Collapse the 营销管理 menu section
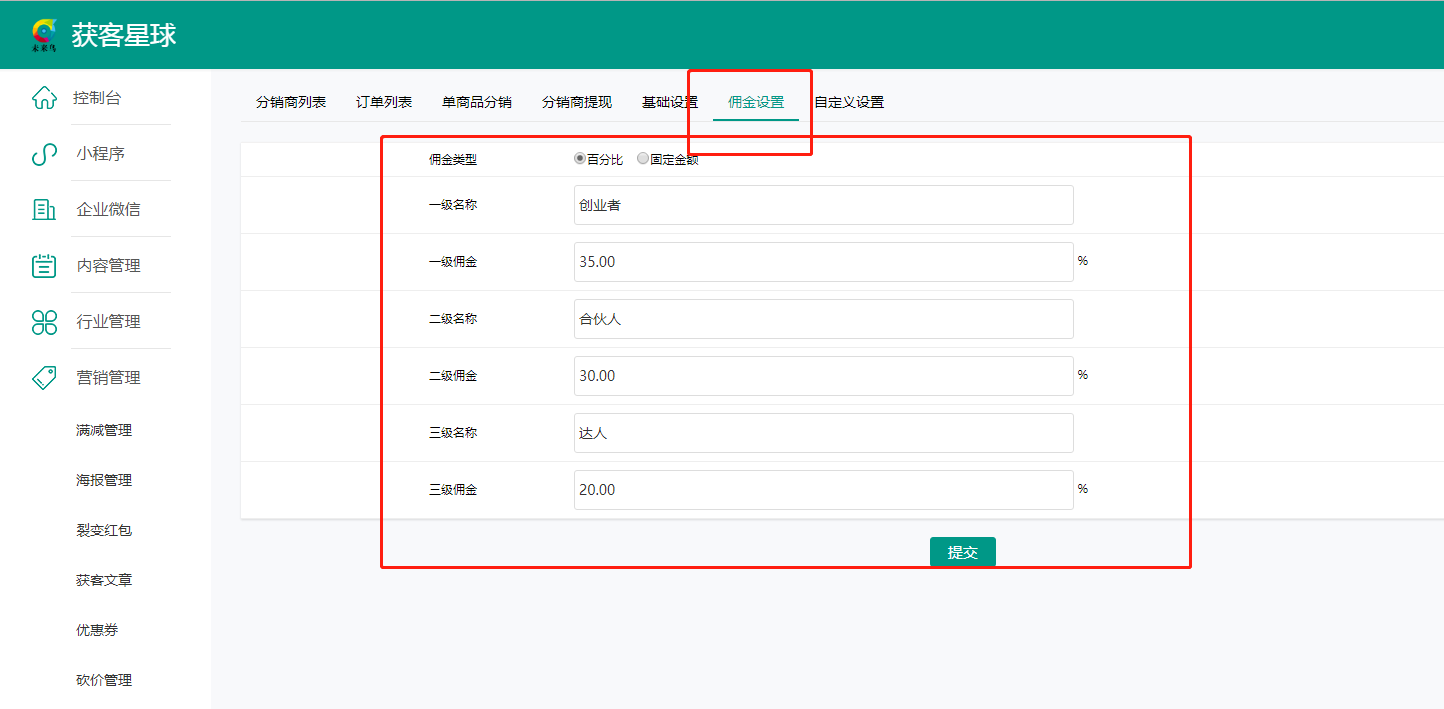 pyautogui.click(x=108, y=378)
